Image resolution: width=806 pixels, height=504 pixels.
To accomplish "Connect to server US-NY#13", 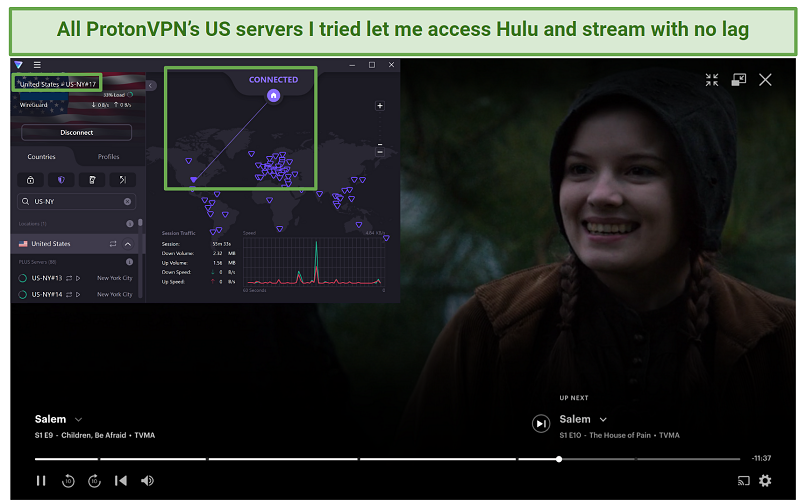I will (x=47, y=278).
